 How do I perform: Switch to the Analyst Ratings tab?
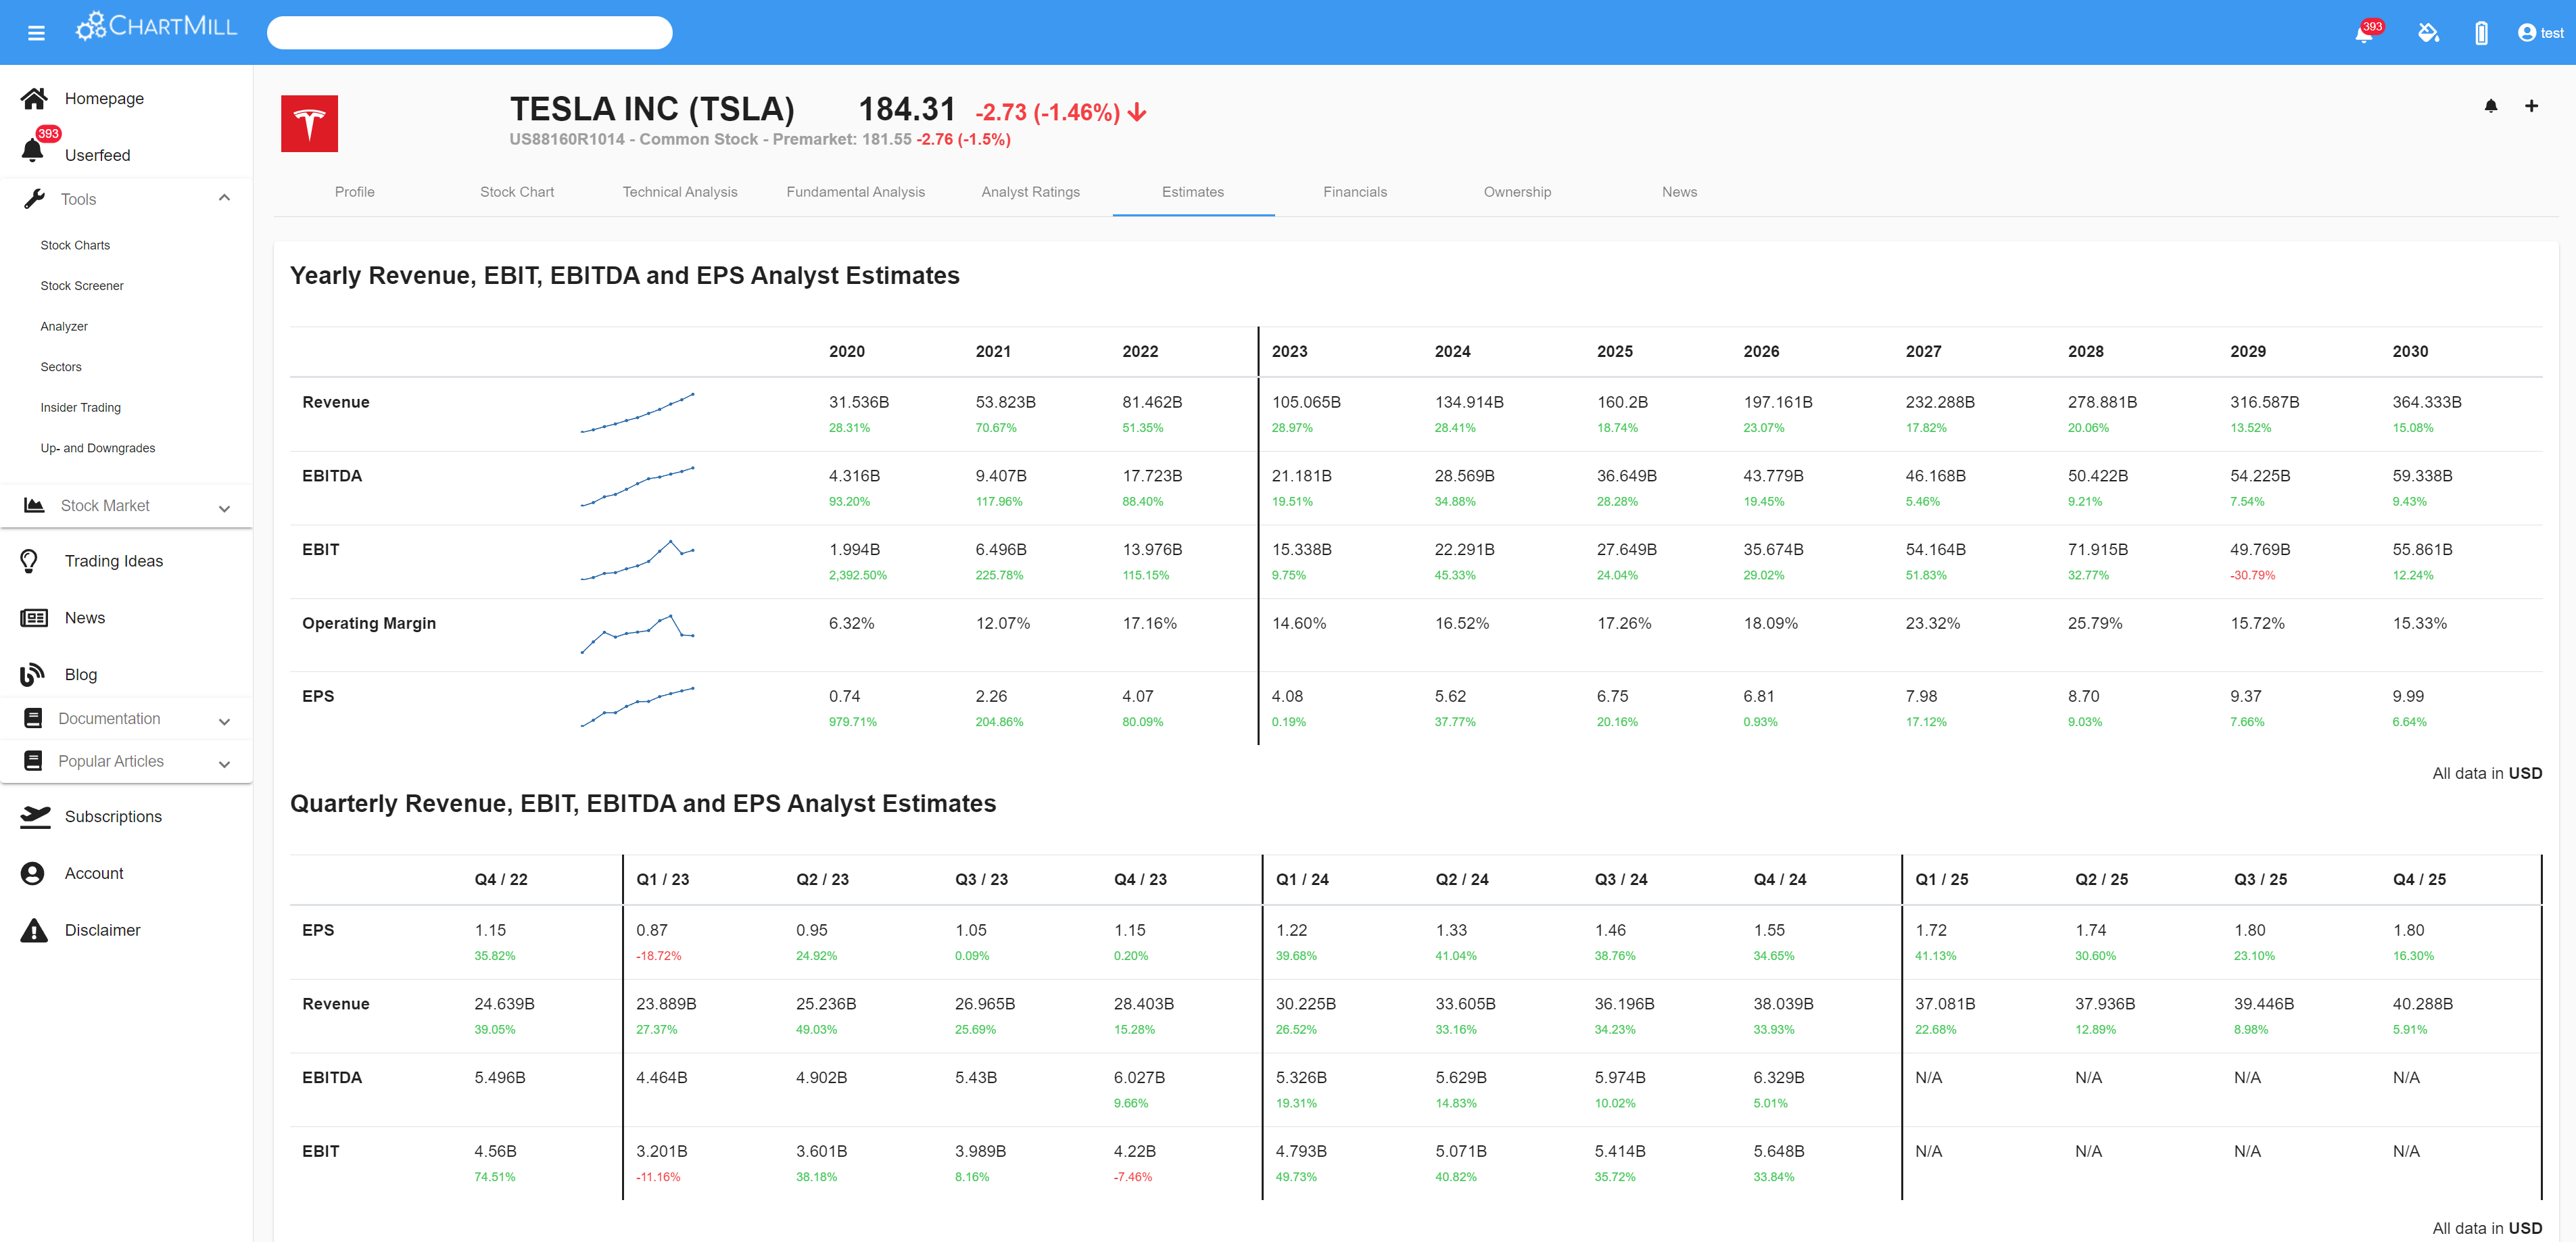tap(1031, 192)
